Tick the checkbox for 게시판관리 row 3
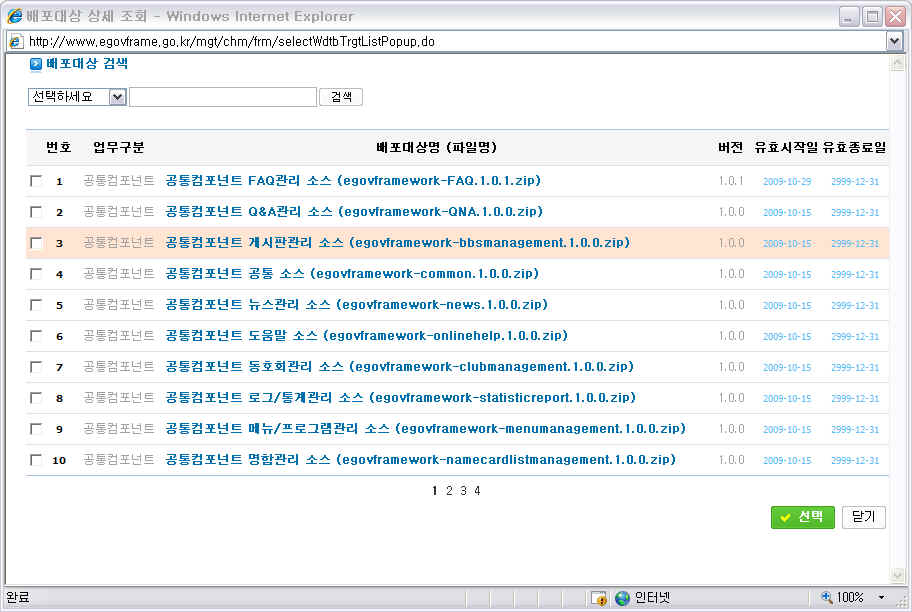This screenshot has width=912, height=612. pyautogui.click(x=36, y=243)
